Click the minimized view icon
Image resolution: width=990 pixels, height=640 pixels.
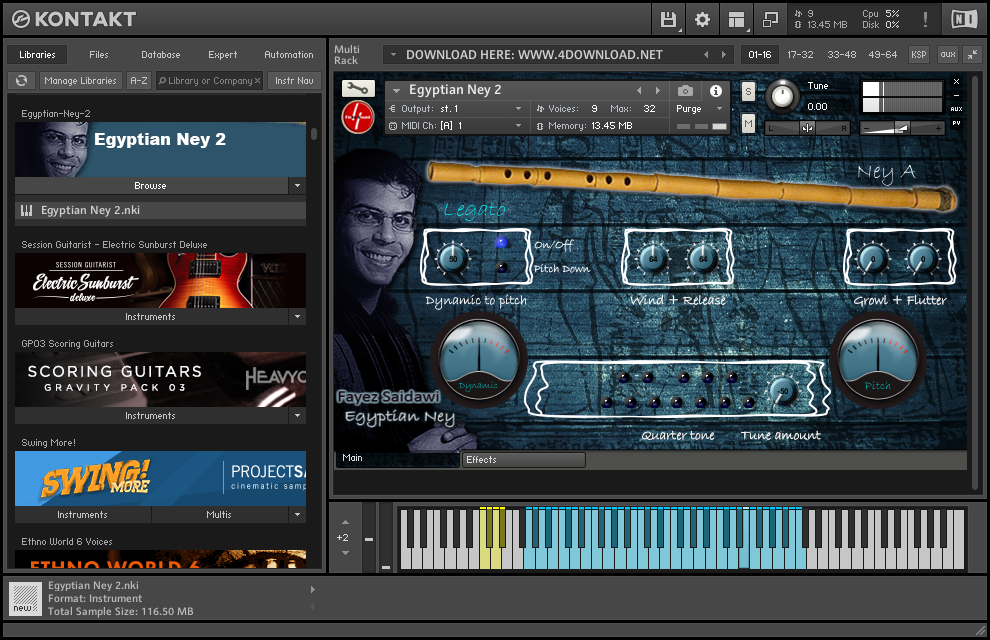tap(770, 20)
